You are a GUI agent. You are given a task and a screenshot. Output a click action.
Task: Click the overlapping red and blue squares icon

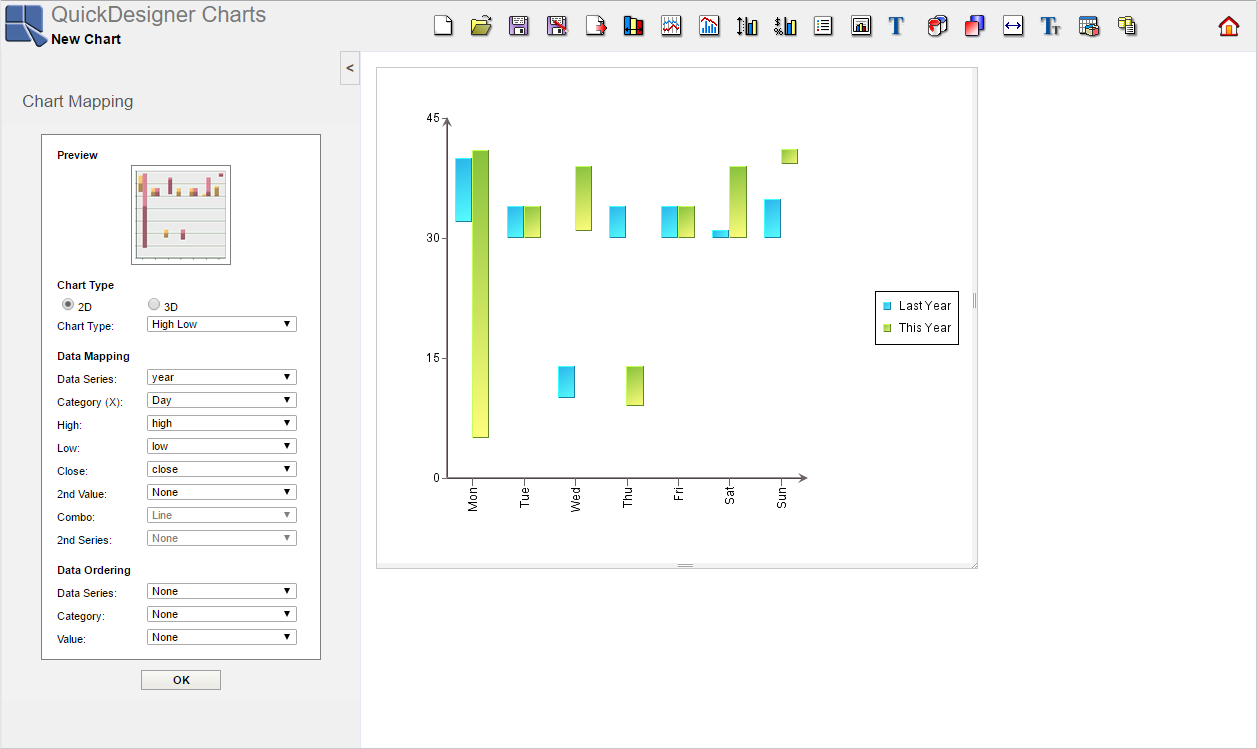975,26
